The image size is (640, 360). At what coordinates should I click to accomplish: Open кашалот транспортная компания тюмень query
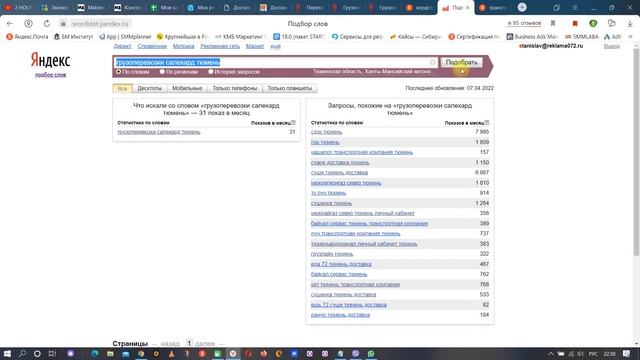point(362,152)
